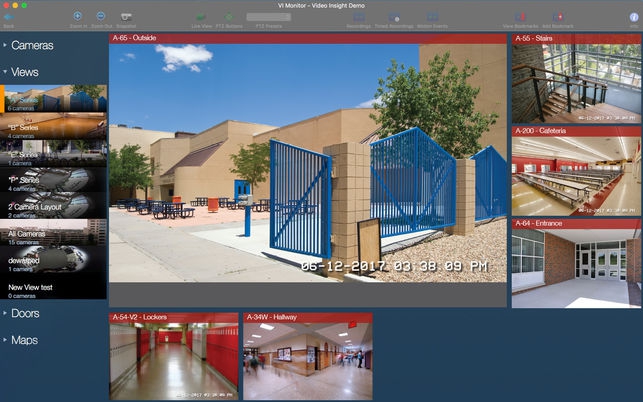Open the Info icon in toolbar
This screenshot has width=643, height=402.
tap(634, 17)
